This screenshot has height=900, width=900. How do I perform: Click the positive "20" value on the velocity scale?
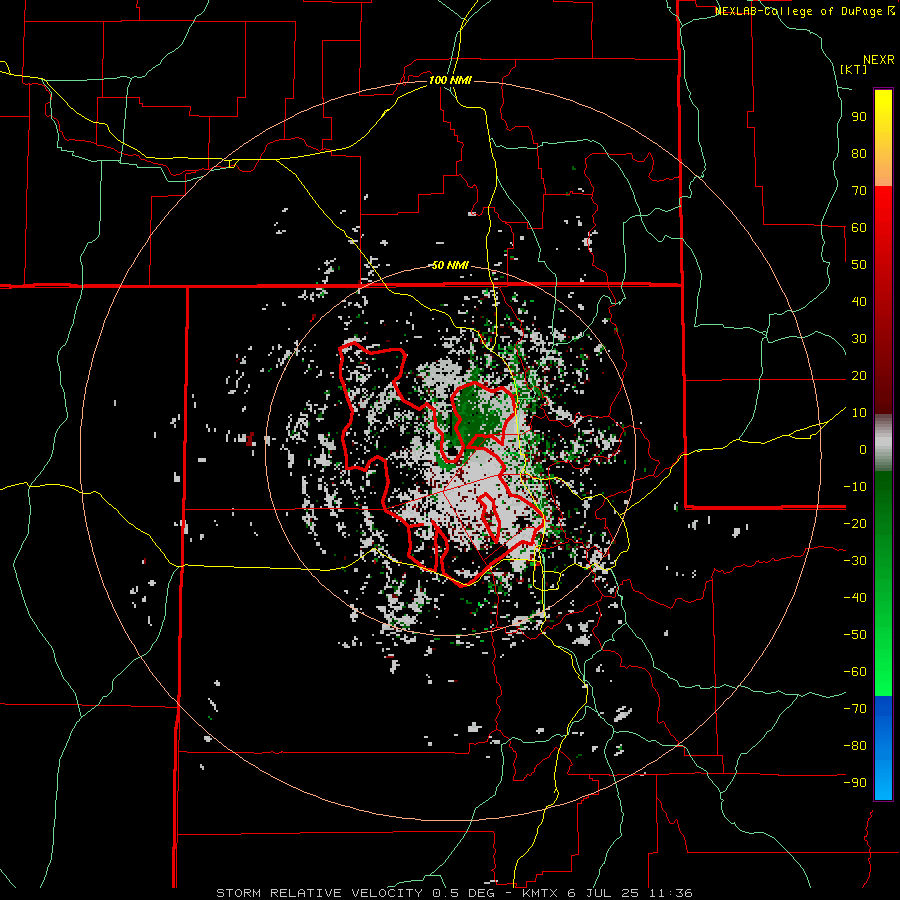[x=859, y=376]
